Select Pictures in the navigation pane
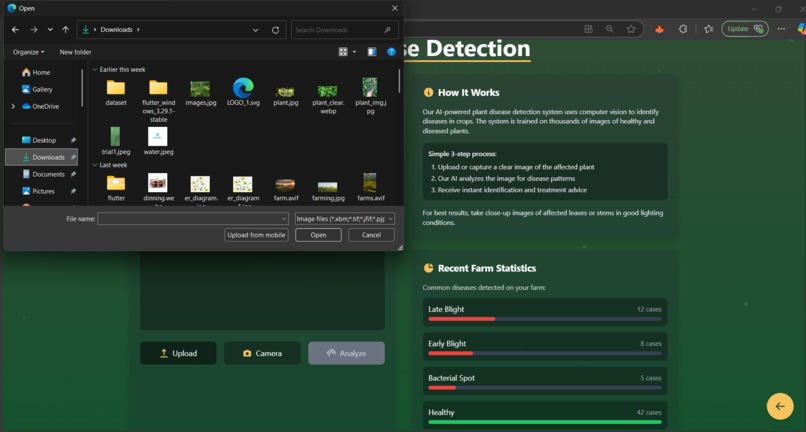 (x=41, y=191)
